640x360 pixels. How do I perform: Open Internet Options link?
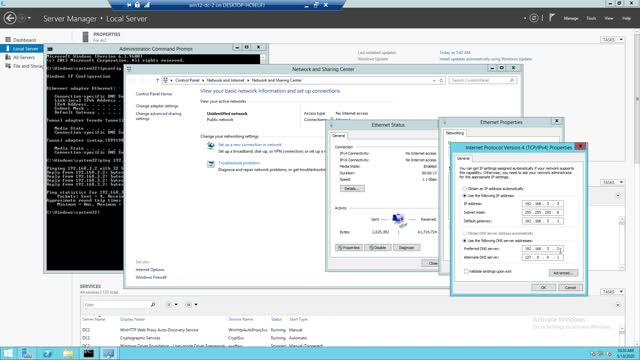[150, 270]
